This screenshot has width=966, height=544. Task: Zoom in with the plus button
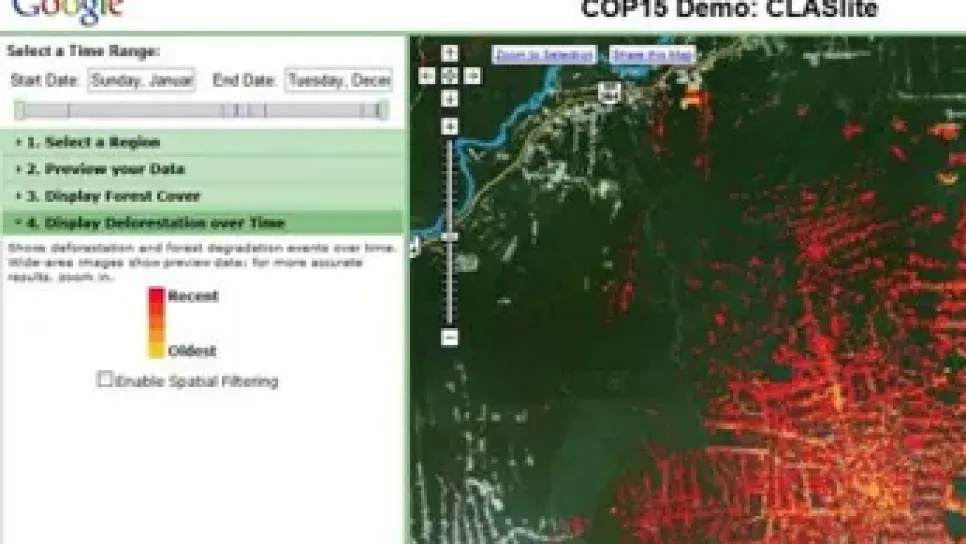[x=450, y=126]
